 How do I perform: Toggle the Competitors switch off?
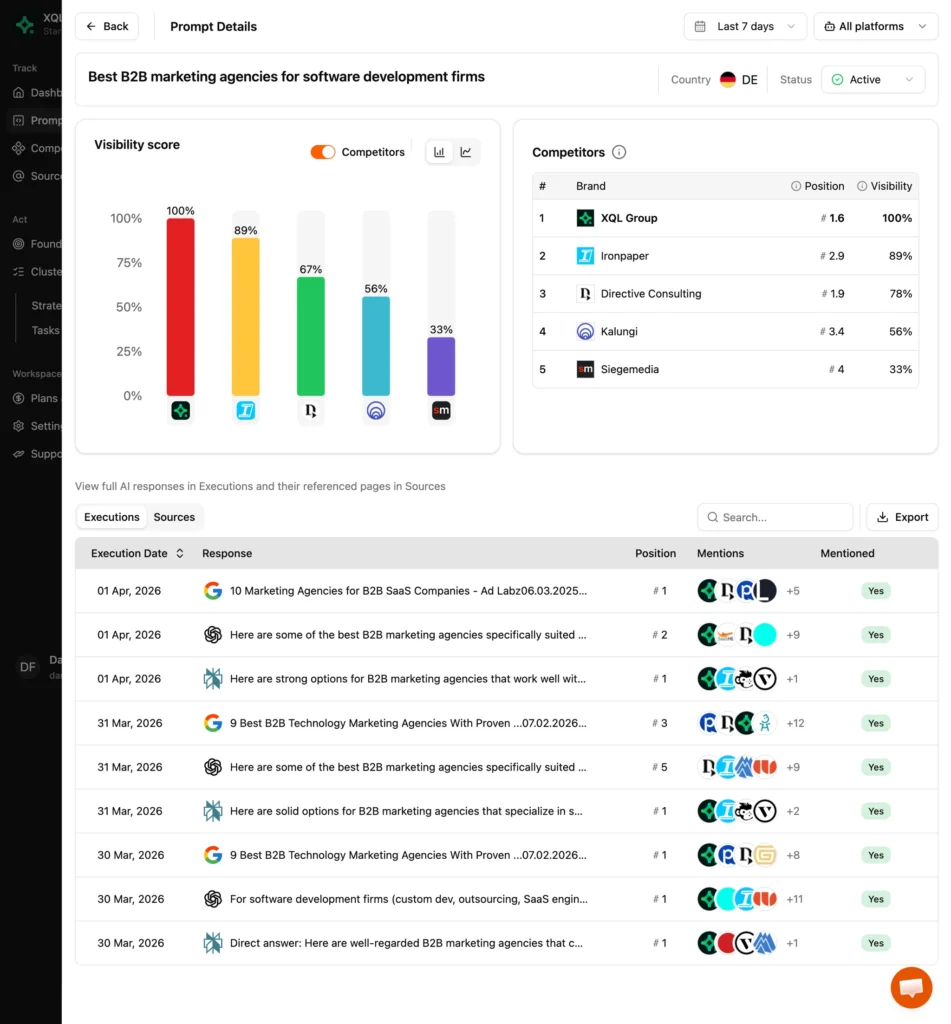click(322, 152)
